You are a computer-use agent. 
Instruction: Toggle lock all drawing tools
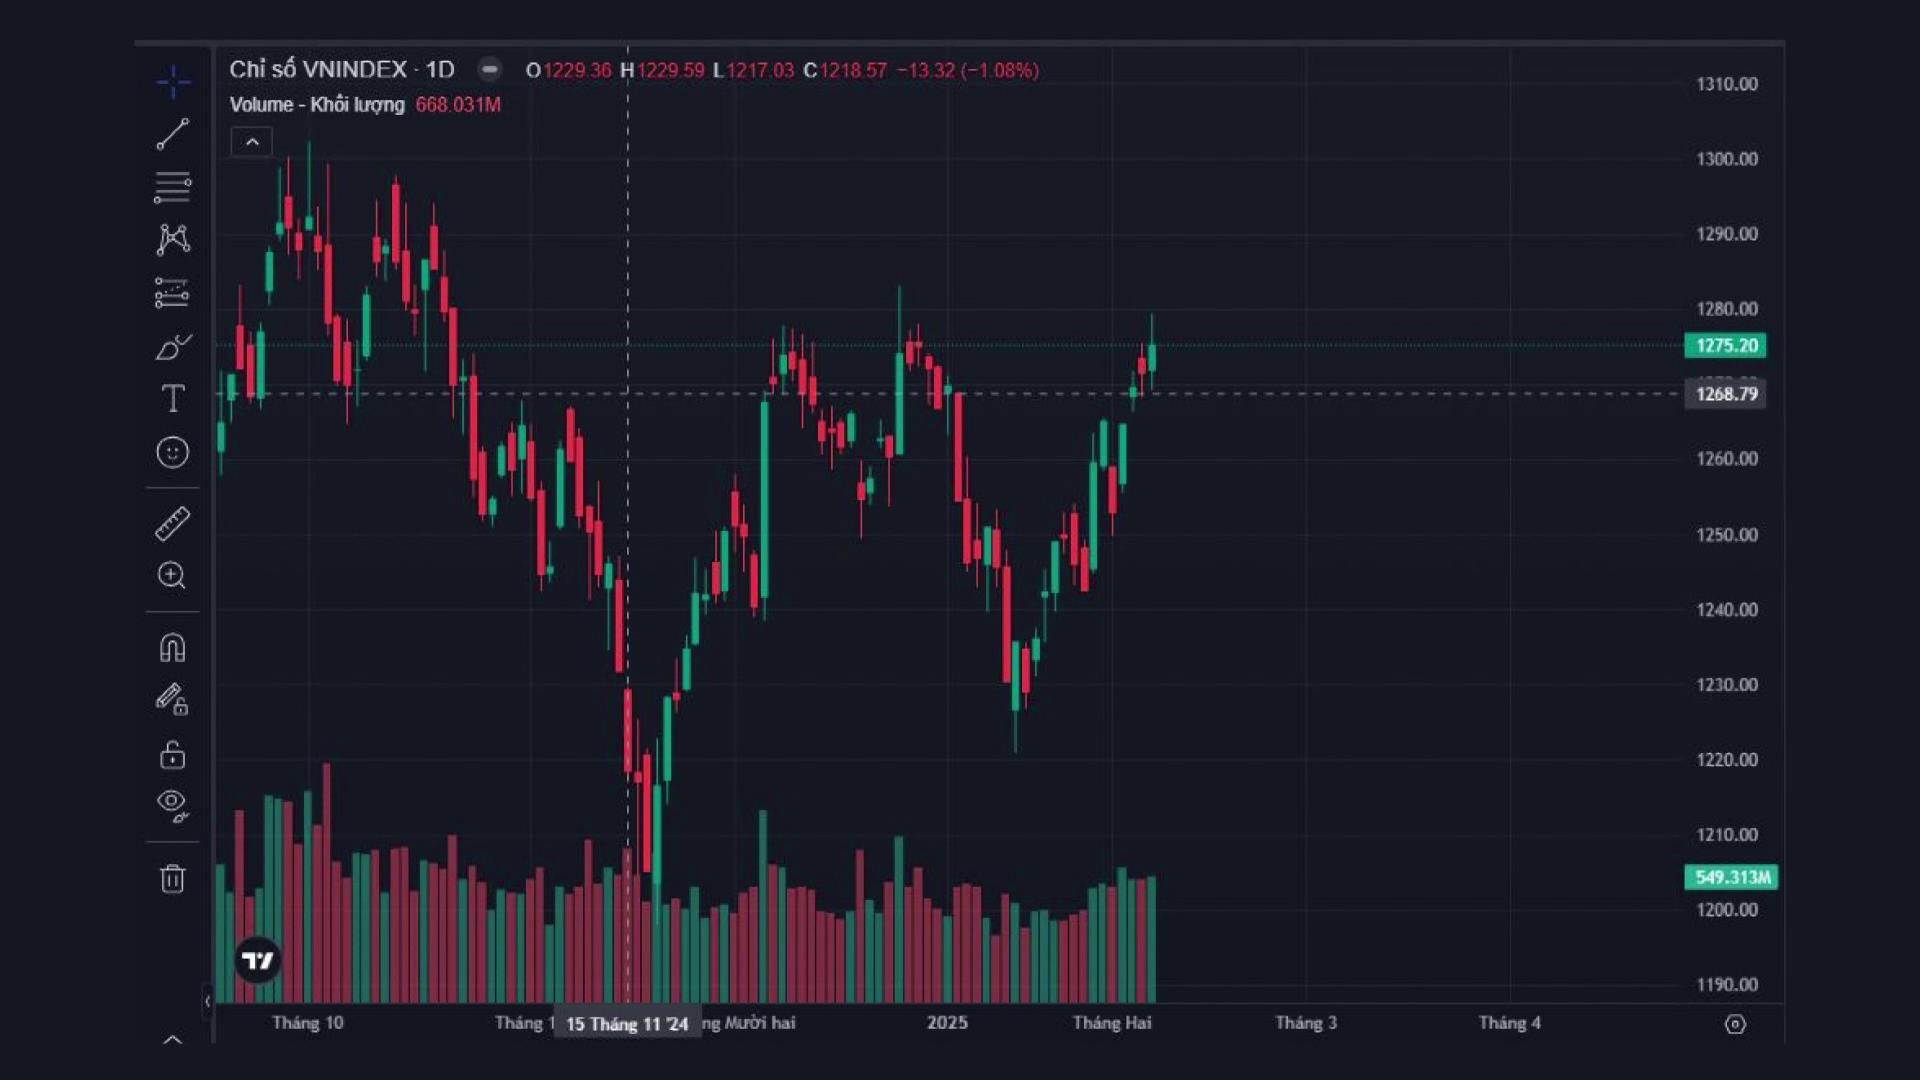coord(173,754)
